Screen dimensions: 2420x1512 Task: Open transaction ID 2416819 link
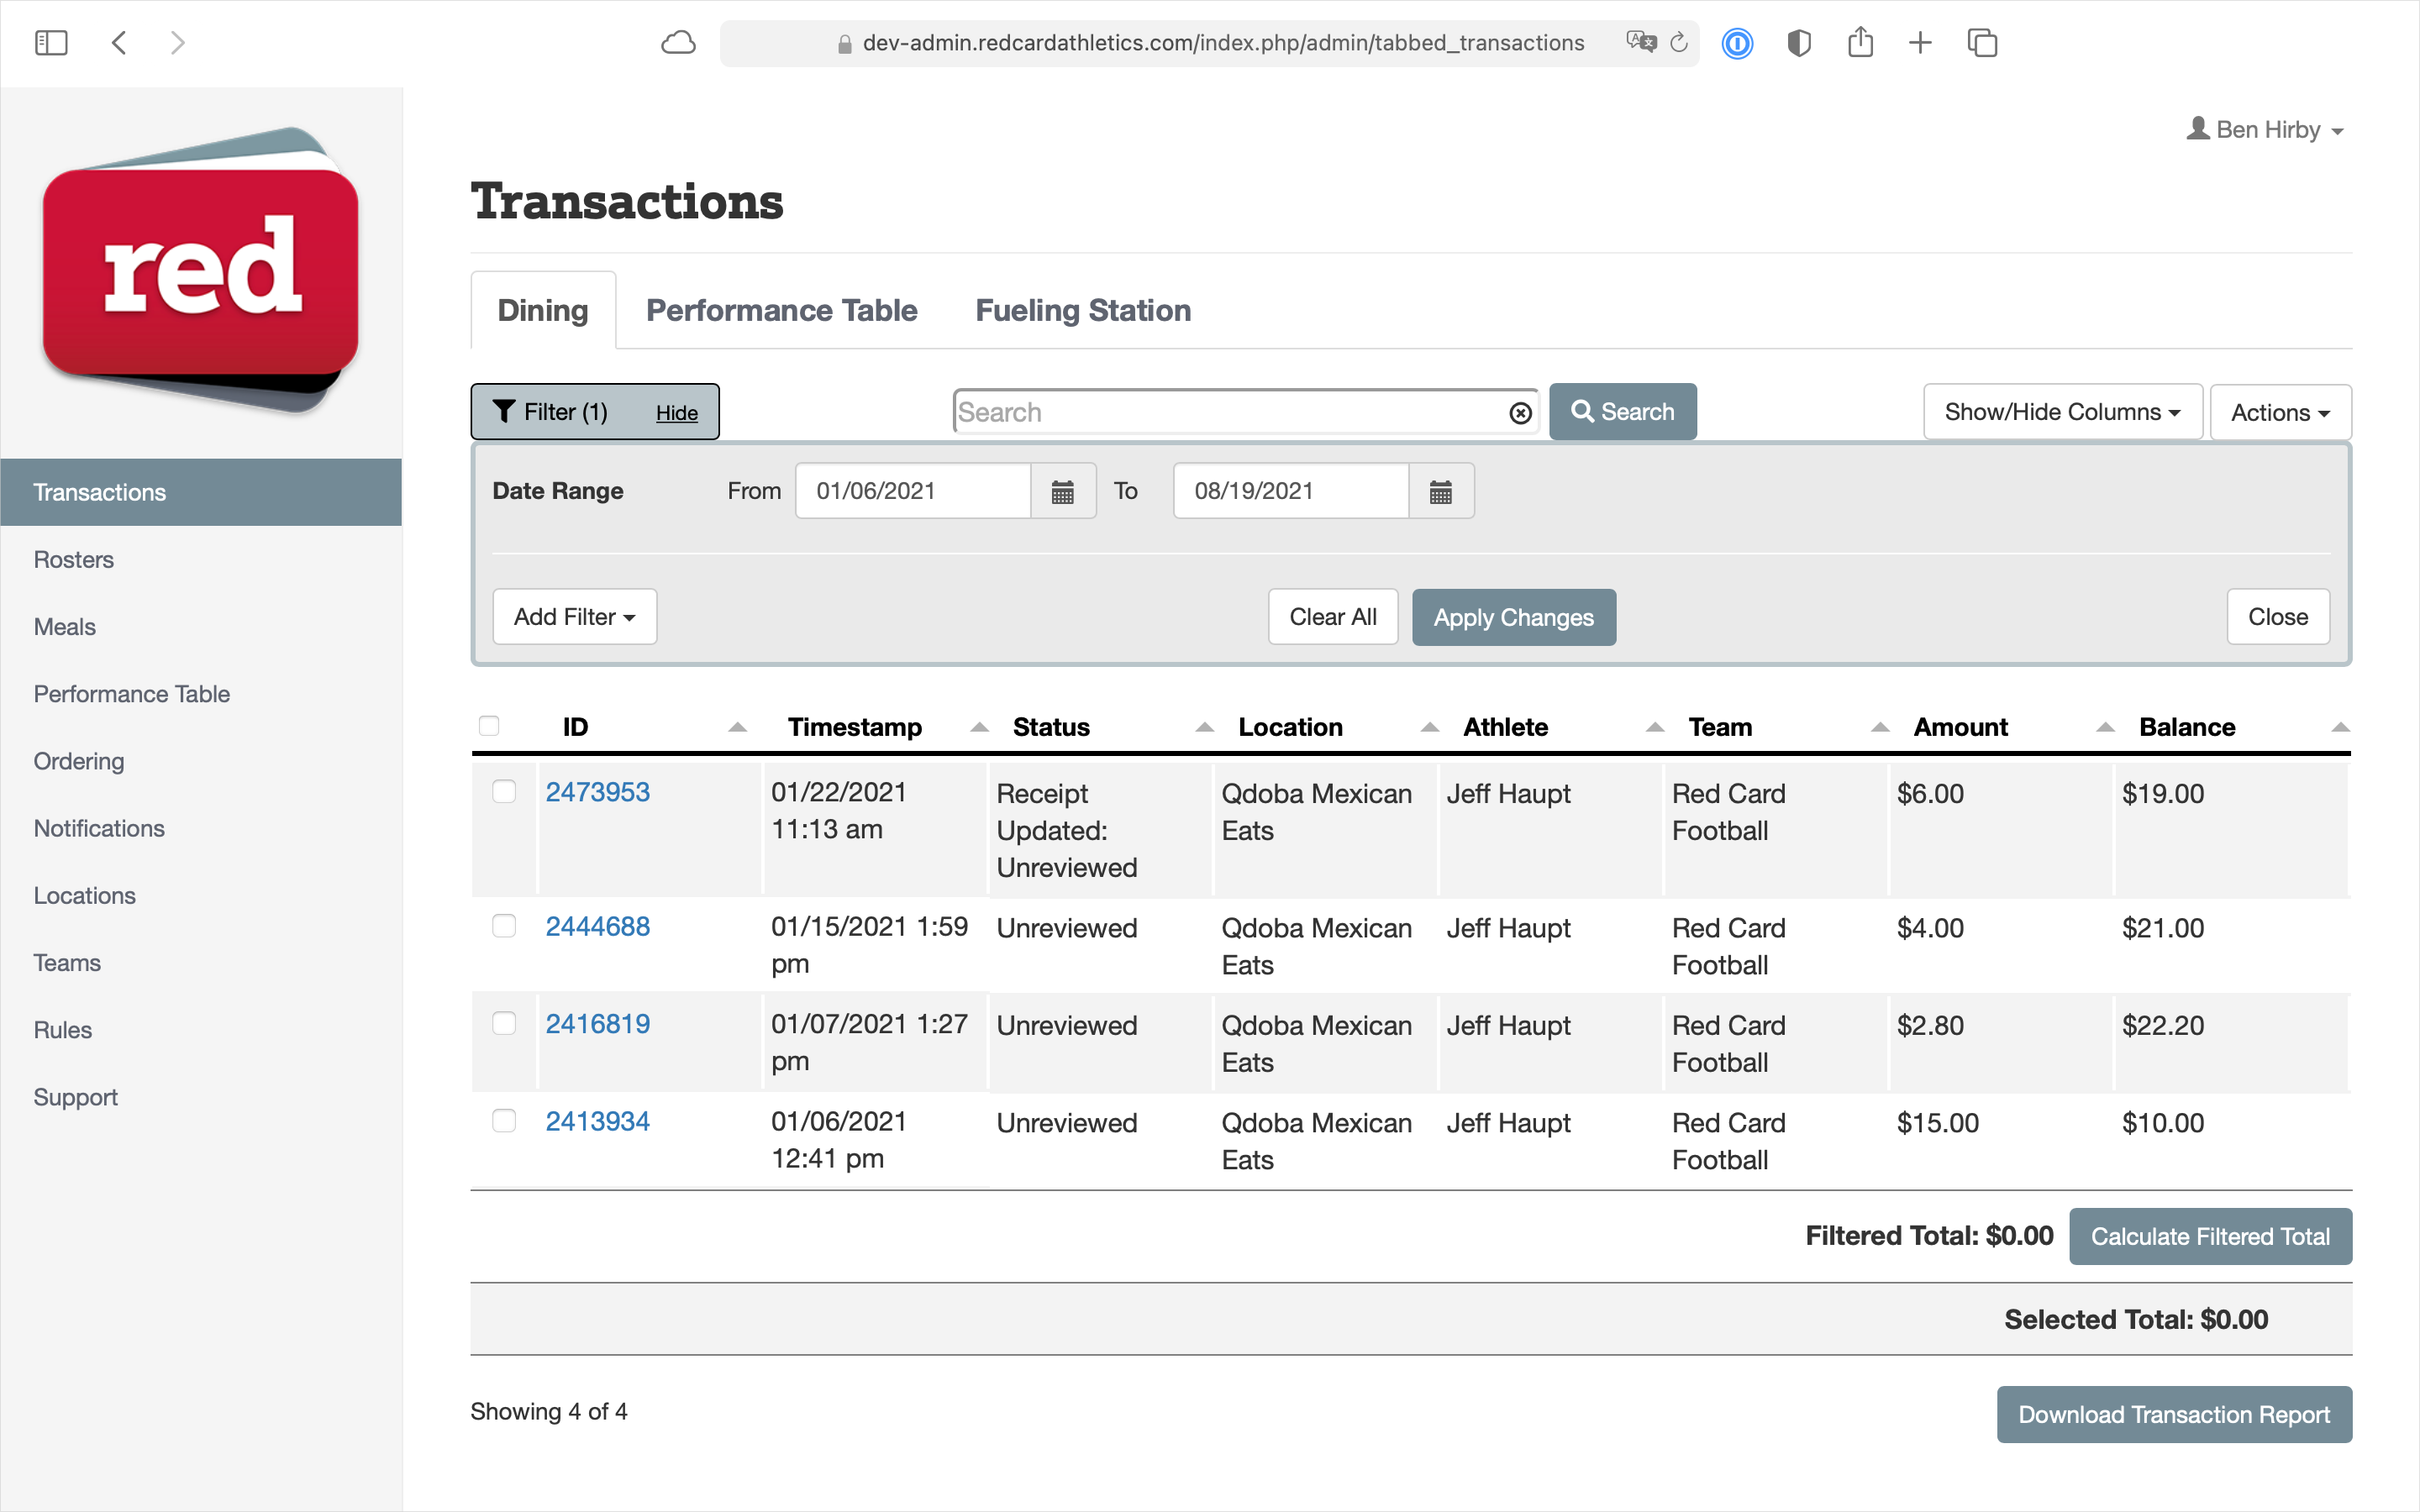pyautogui.click(x=598, y=1023)
